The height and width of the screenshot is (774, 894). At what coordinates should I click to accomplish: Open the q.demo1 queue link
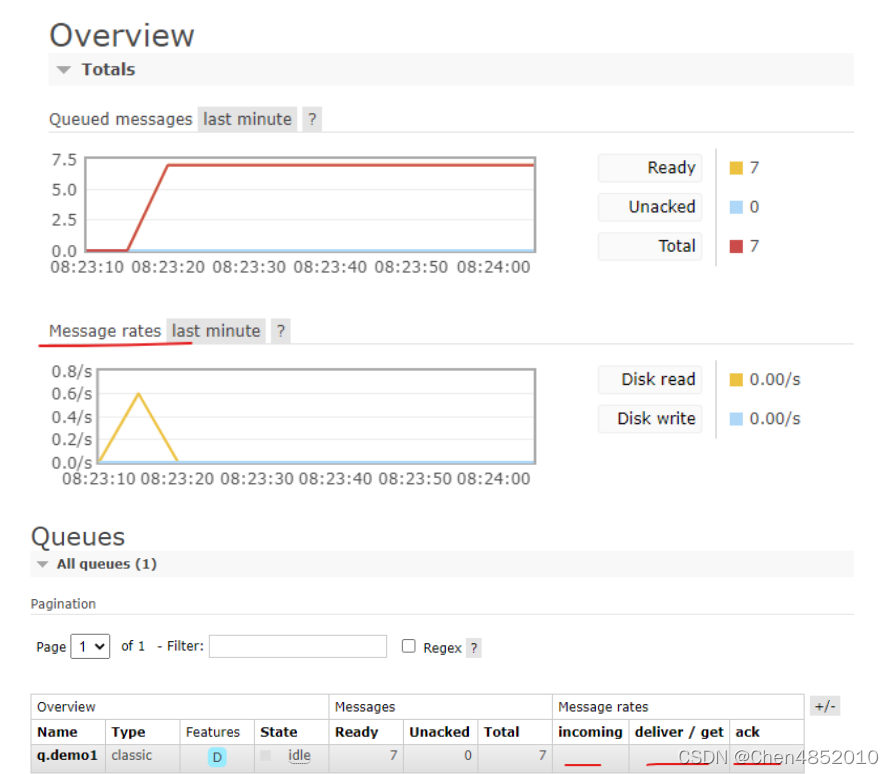67,755
